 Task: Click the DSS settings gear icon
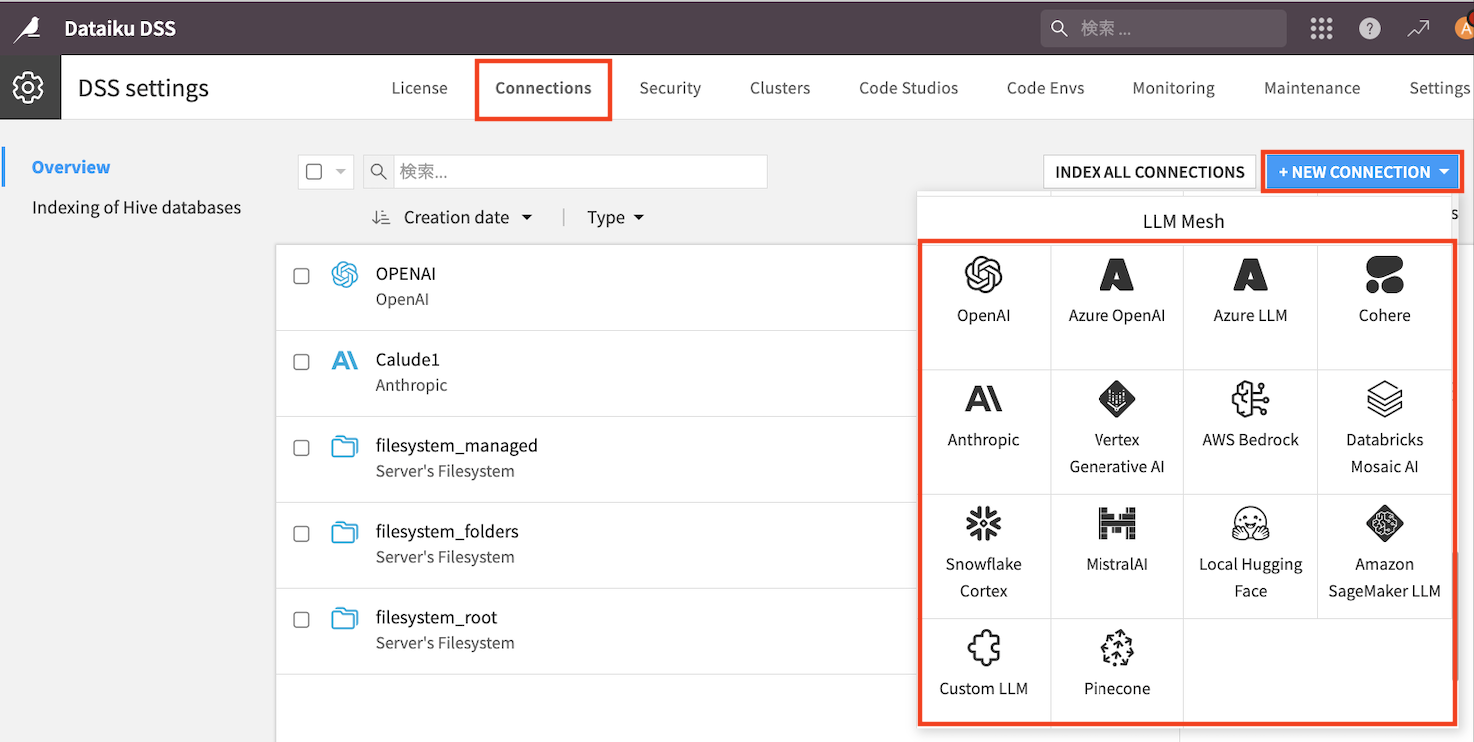pyautogui.click(x=28, y=88)
